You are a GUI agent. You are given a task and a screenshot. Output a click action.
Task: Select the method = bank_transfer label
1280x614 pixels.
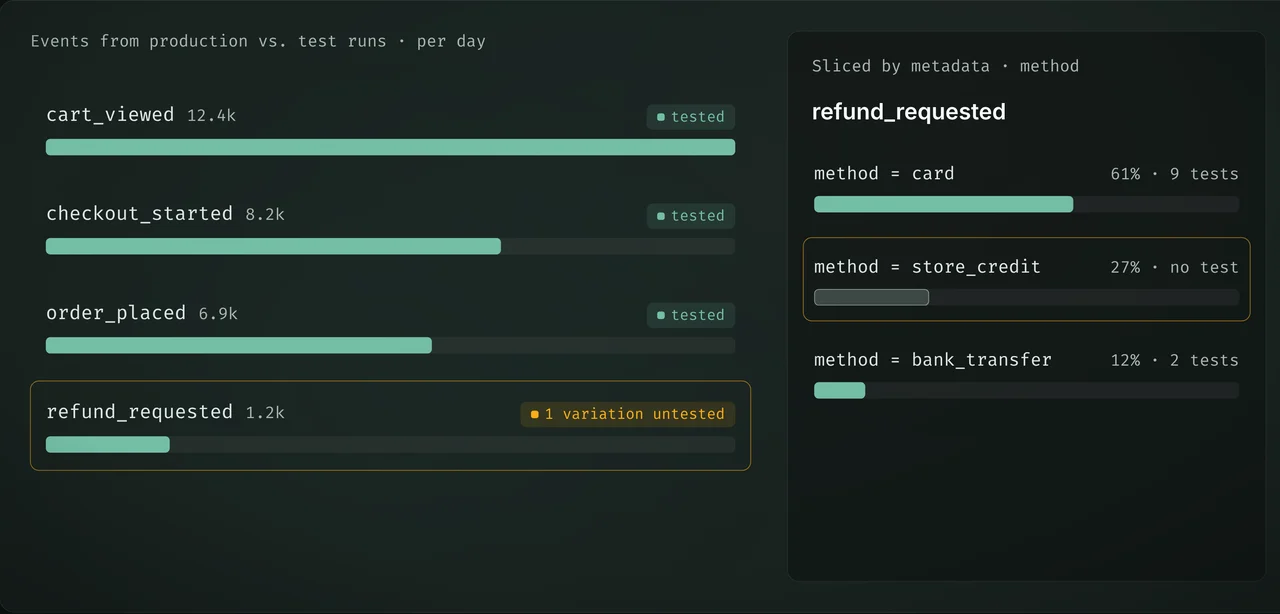tap(933, 360)
